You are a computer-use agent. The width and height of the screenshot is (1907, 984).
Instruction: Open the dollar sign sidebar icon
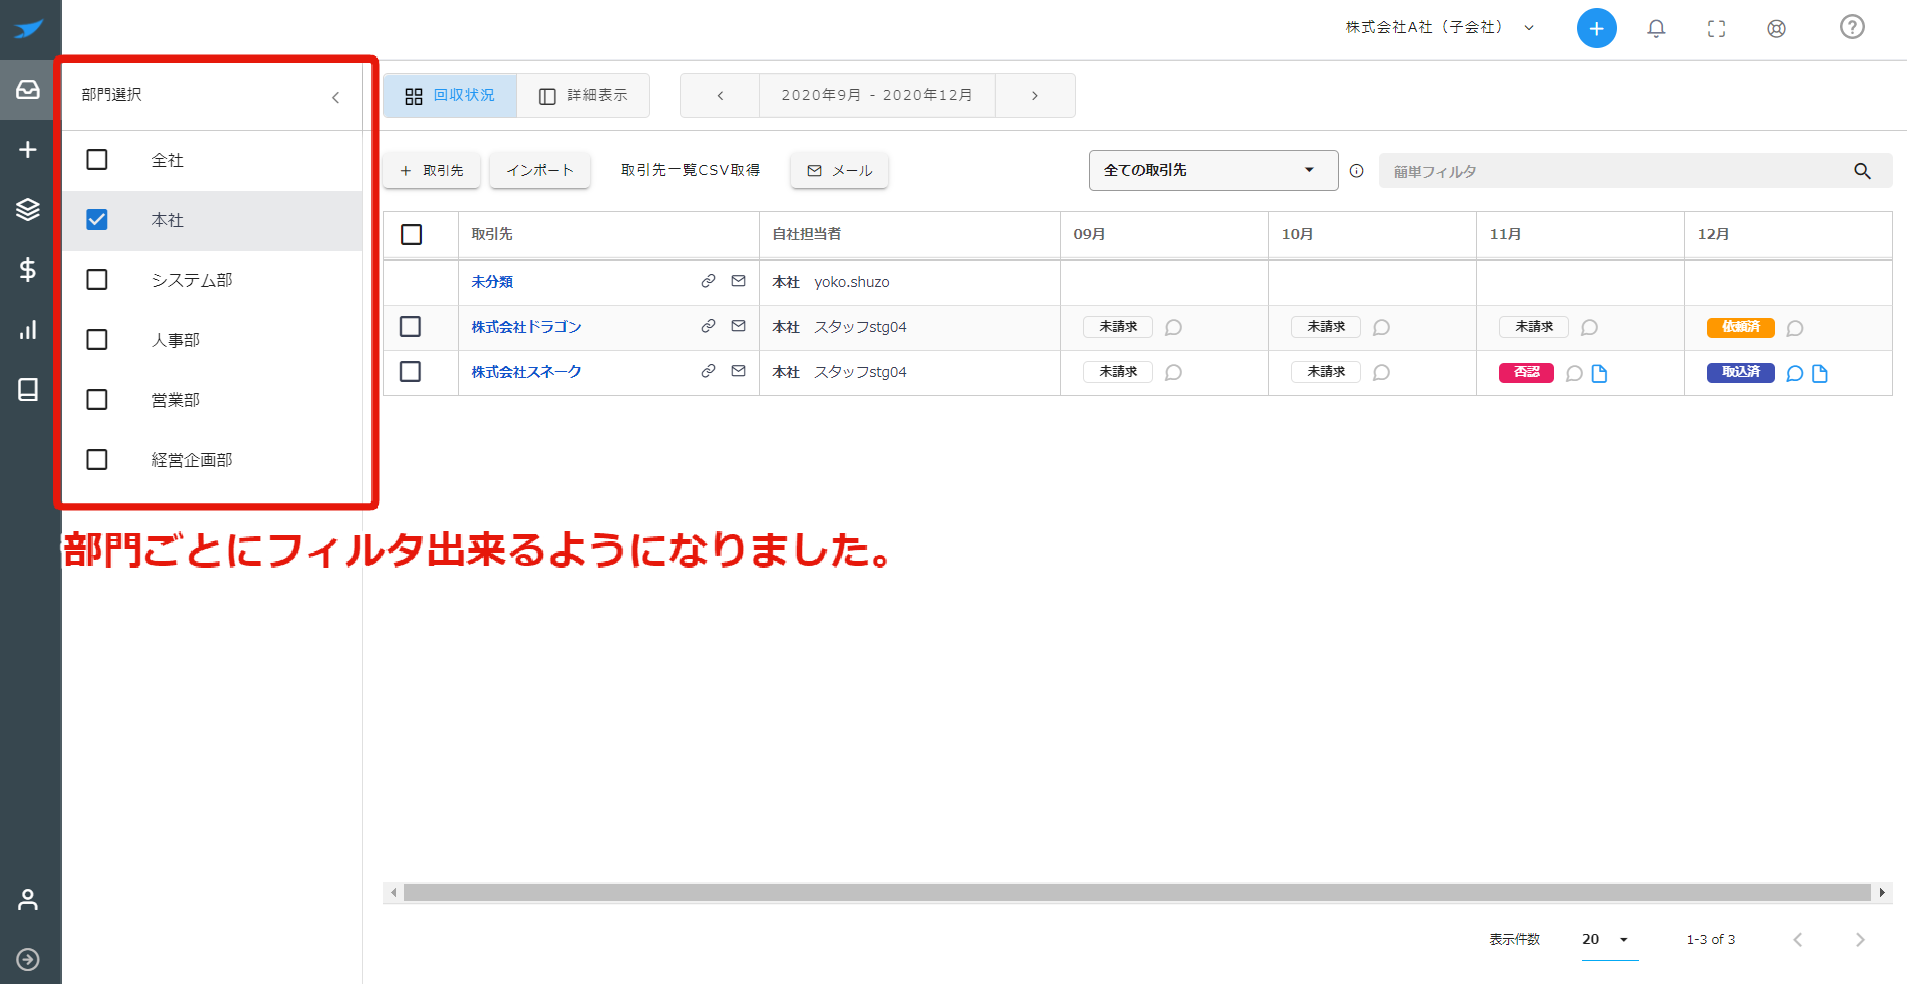(28, 269)
